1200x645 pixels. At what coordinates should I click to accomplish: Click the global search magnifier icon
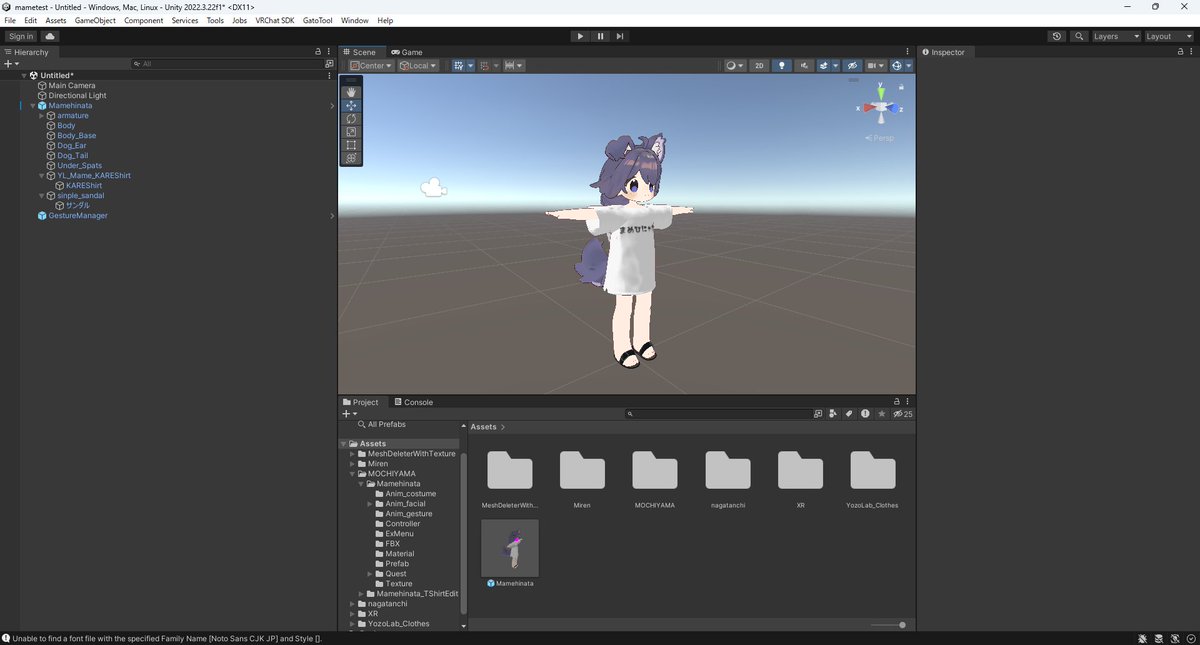[x=1079, y=36]
